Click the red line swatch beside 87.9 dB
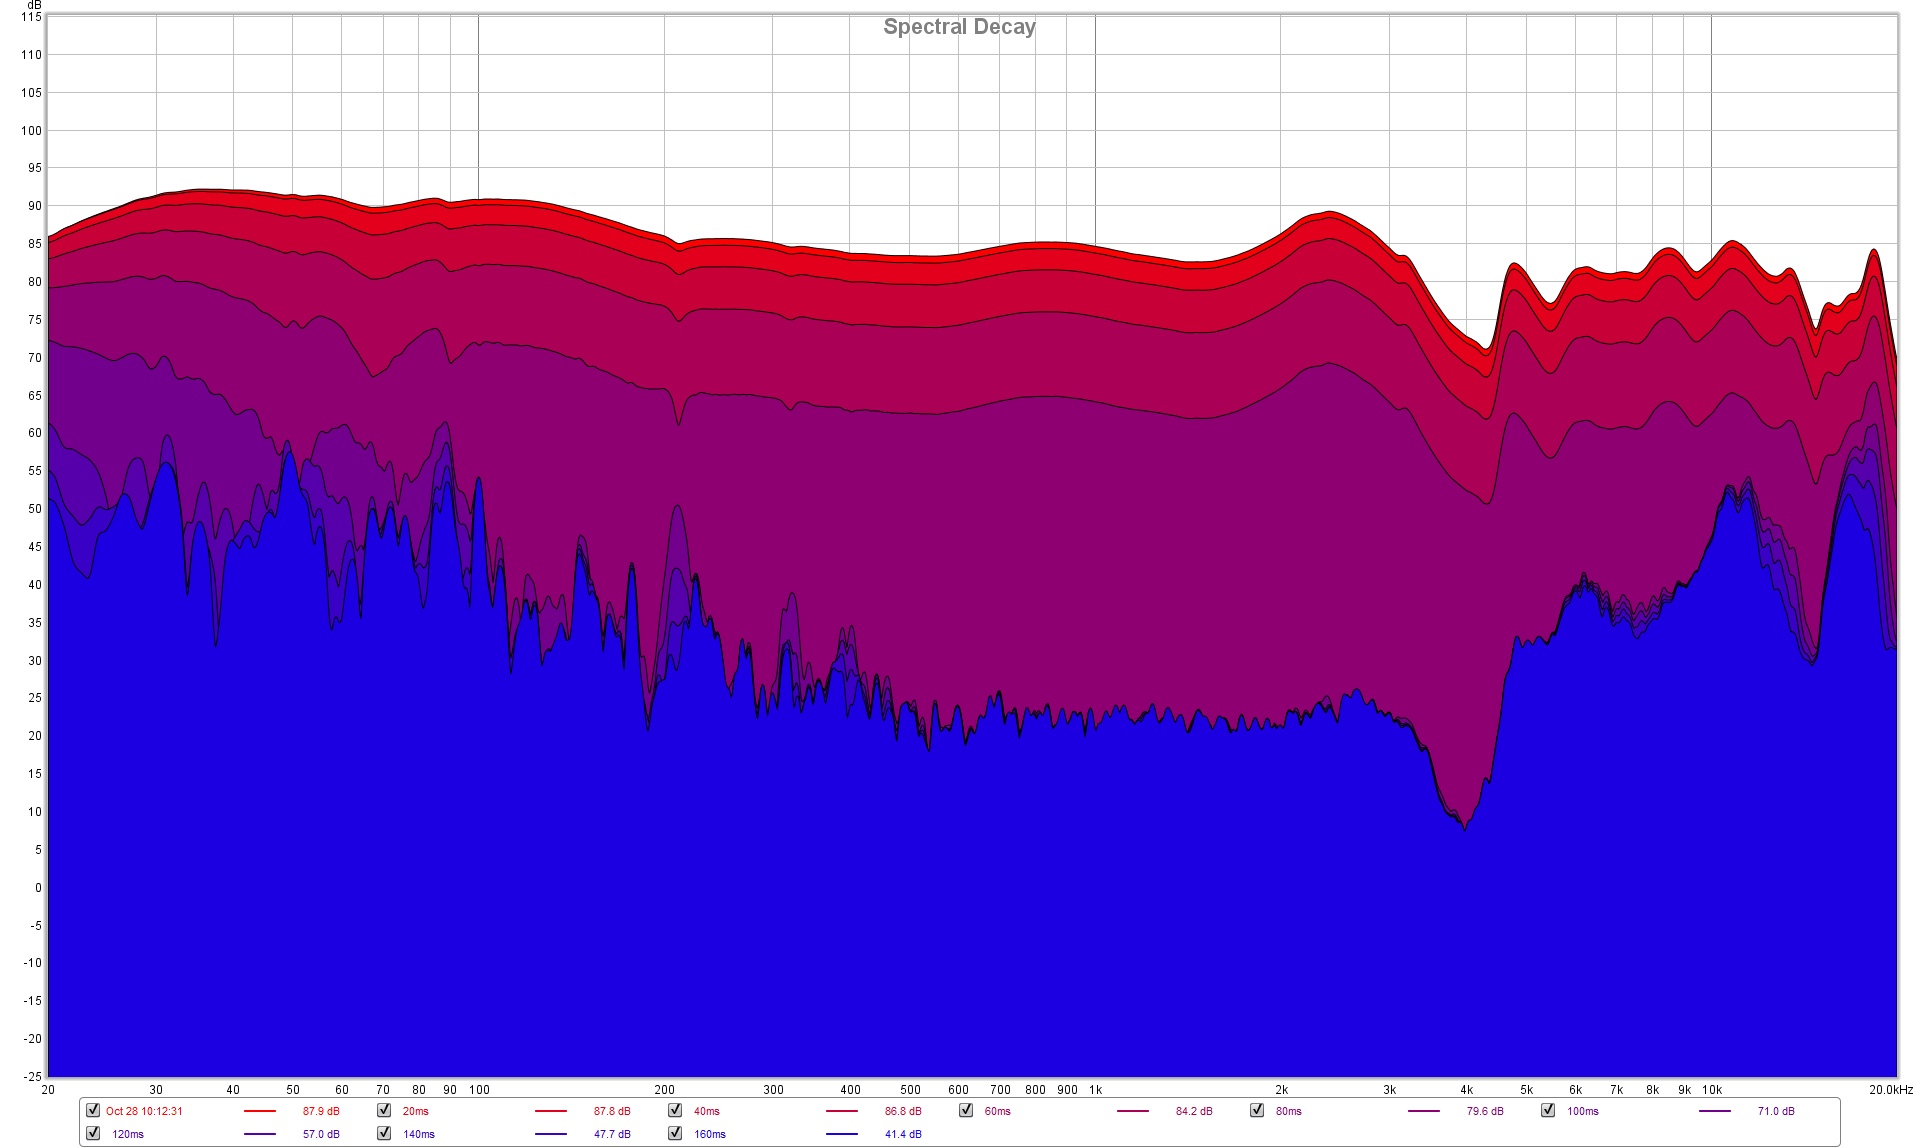1920x1148 pixels. (259, 1111)
